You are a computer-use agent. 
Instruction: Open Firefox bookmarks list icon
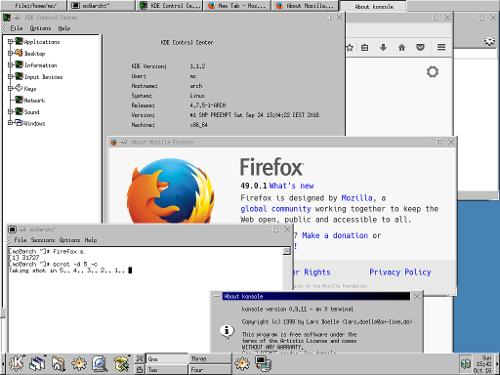(365, 48)
